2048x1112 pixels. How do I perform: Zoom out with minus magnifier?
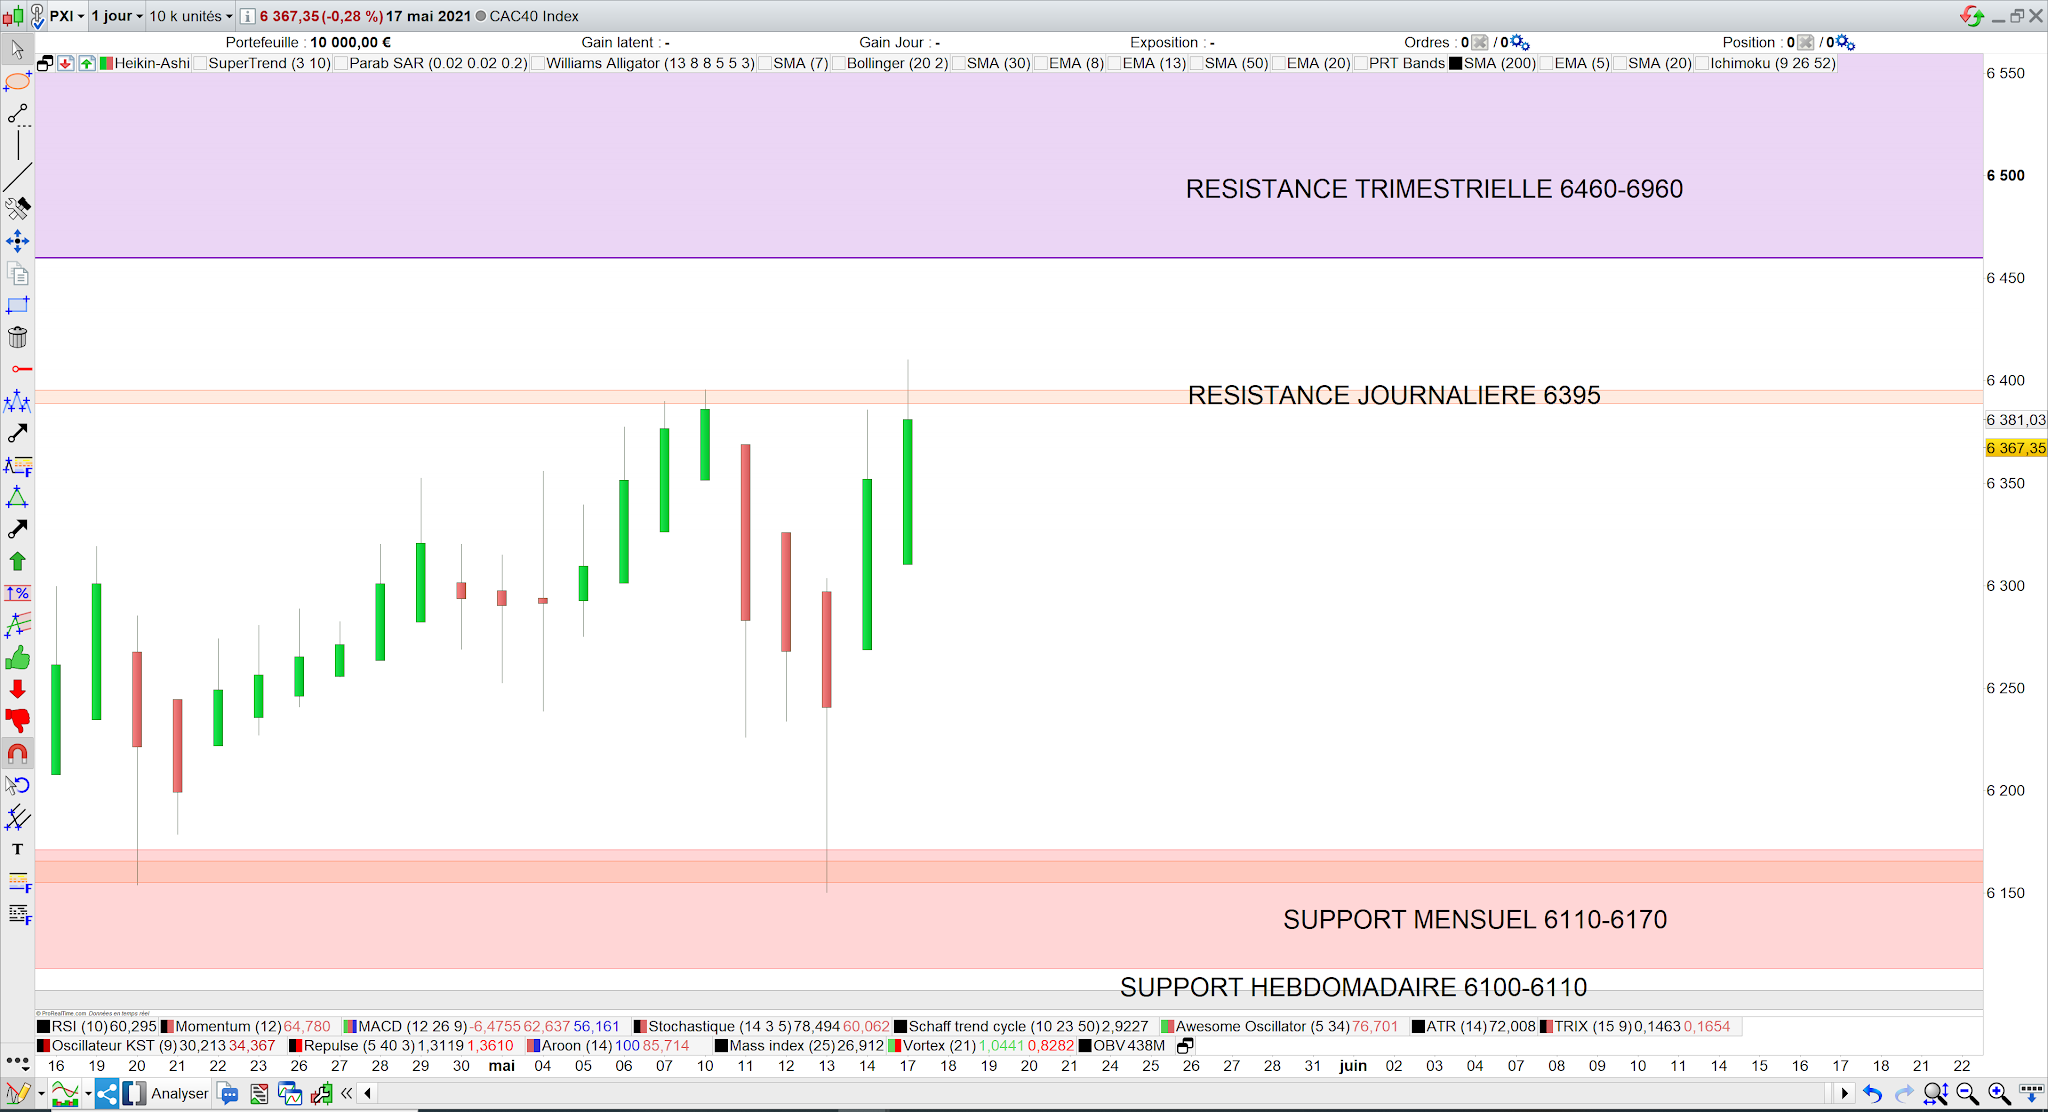pyautogui.click(x=1967, y=1094)
